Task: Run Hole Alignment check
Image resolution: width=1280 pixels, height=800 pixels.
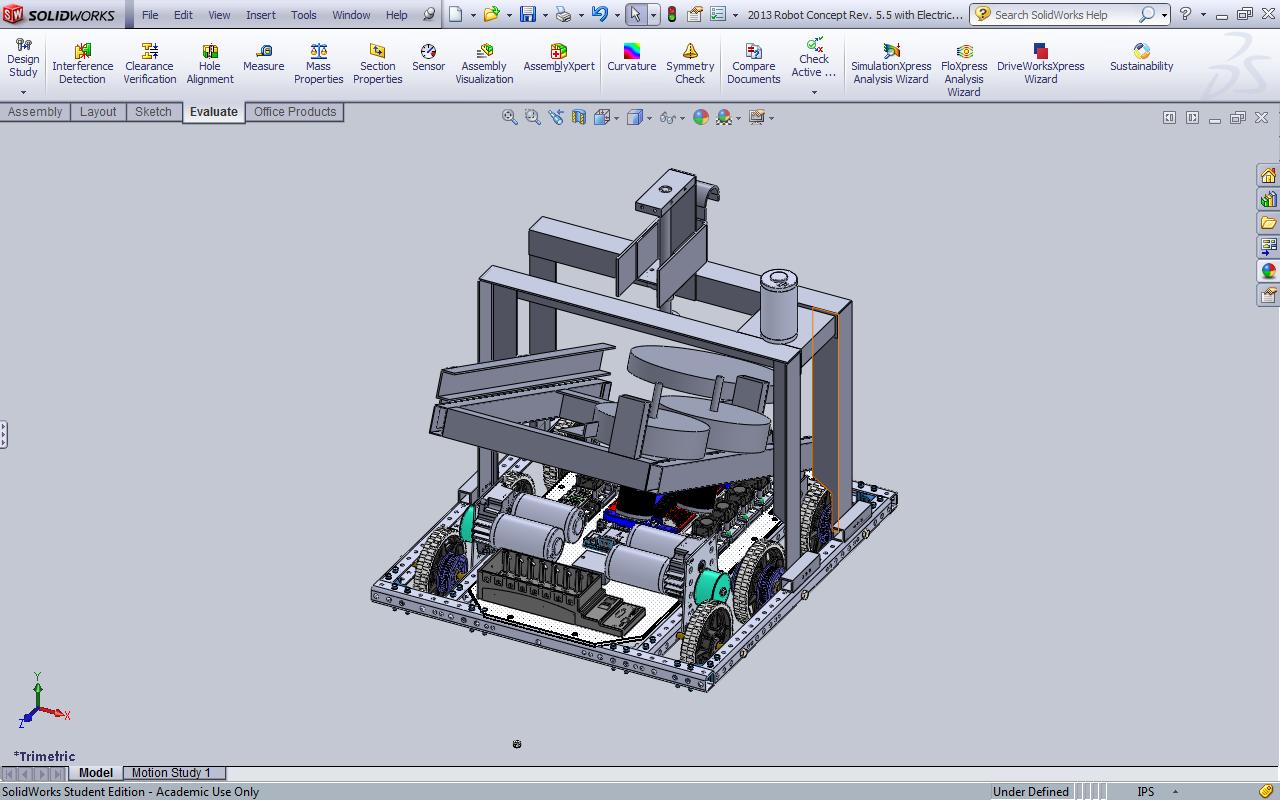Action: pyautogui.click(x=210, y=64)
